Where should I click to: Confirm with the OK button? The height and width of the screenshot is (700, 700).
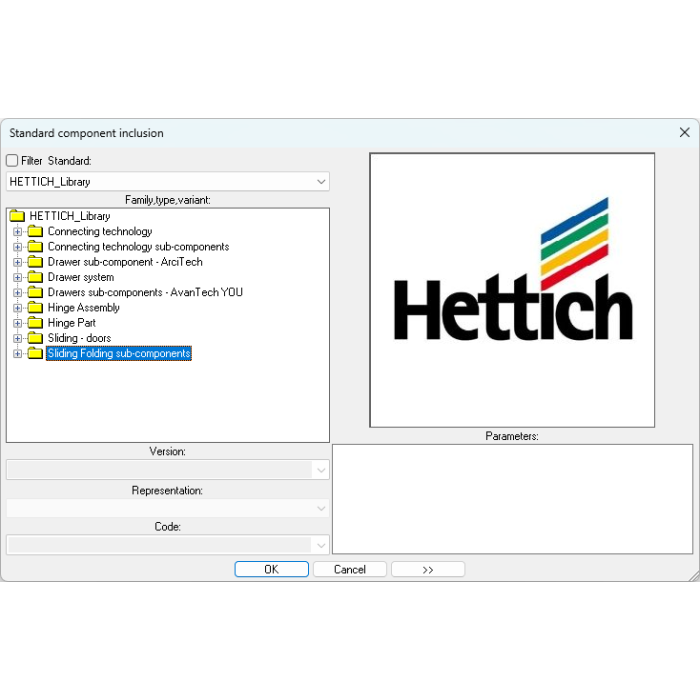coord(271,569)
